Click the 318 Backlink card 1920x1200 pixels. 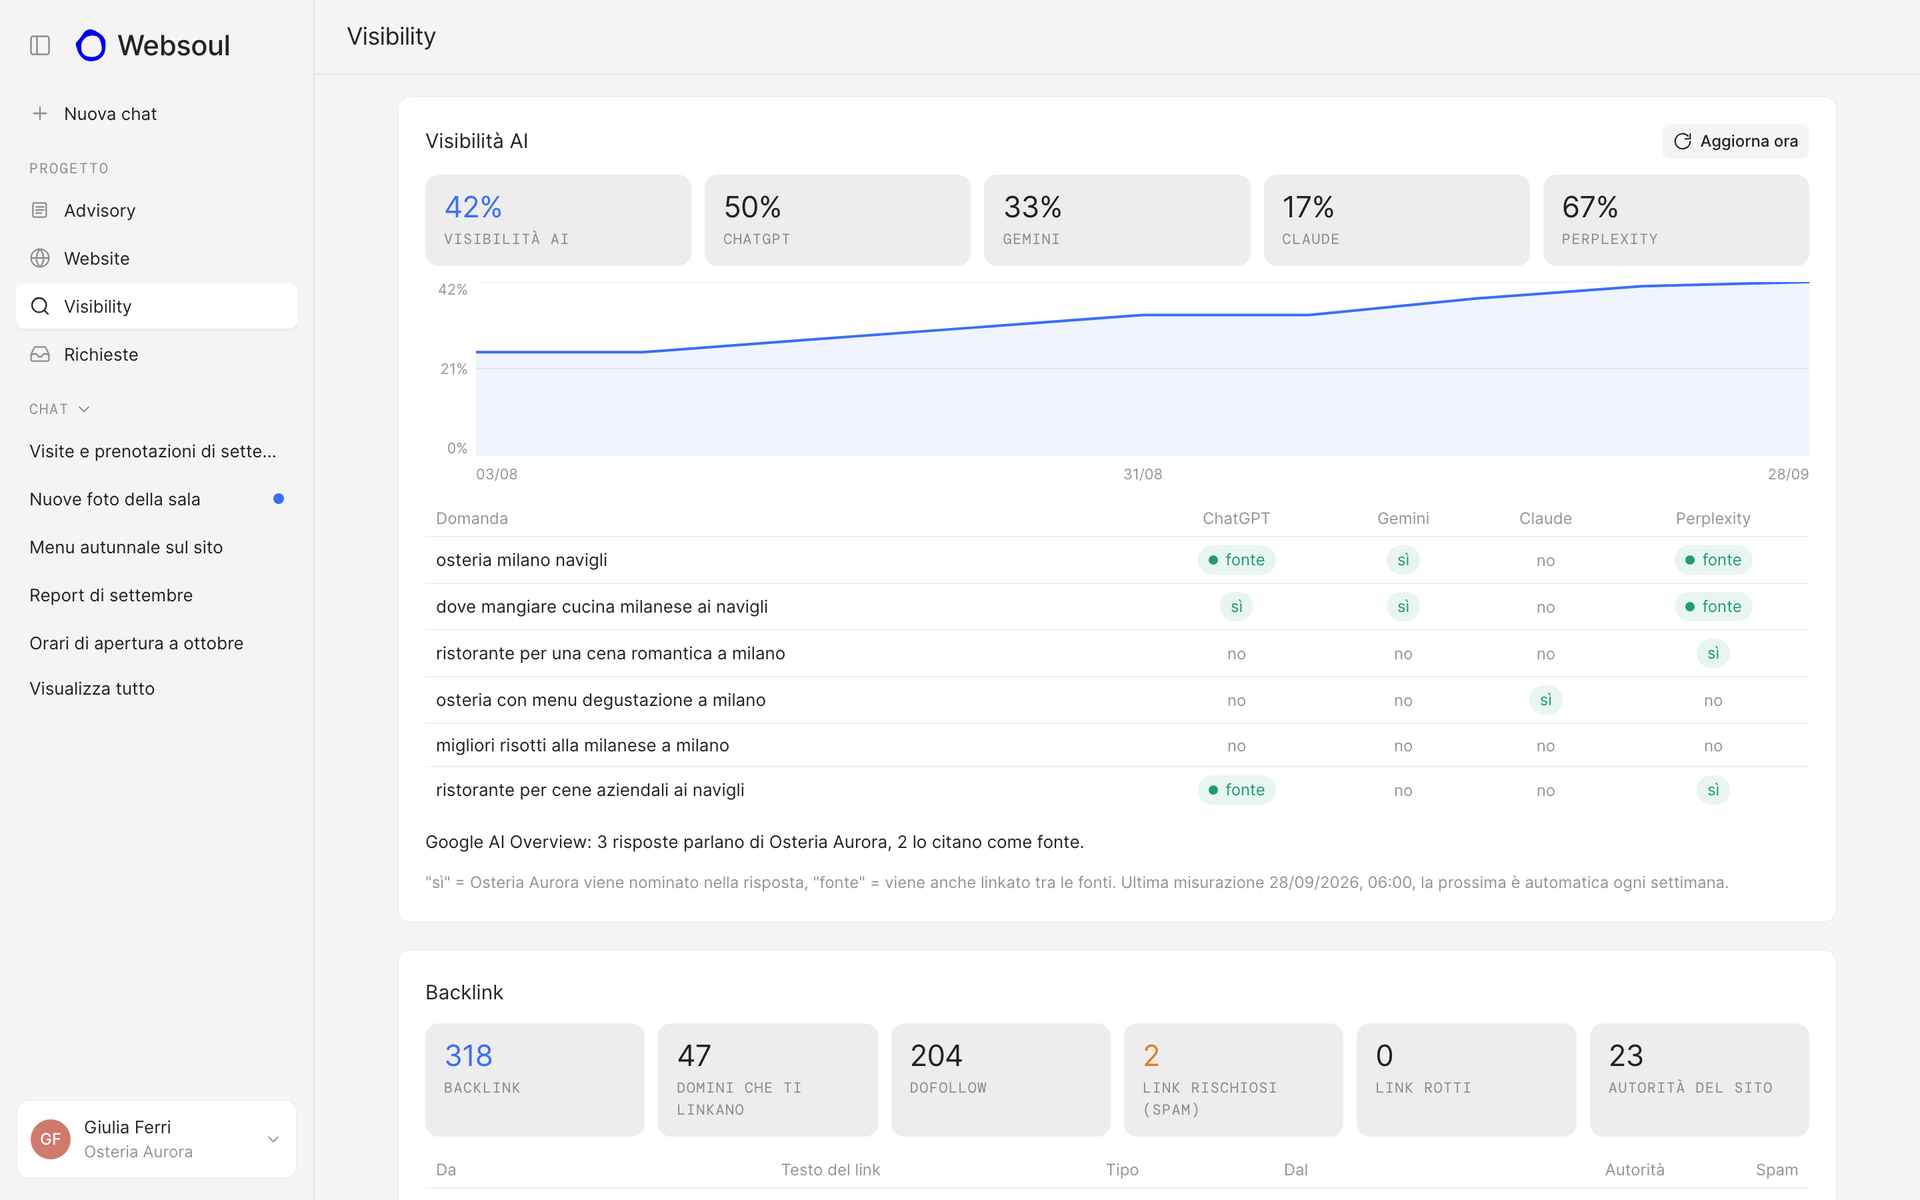coord(535,1079)
